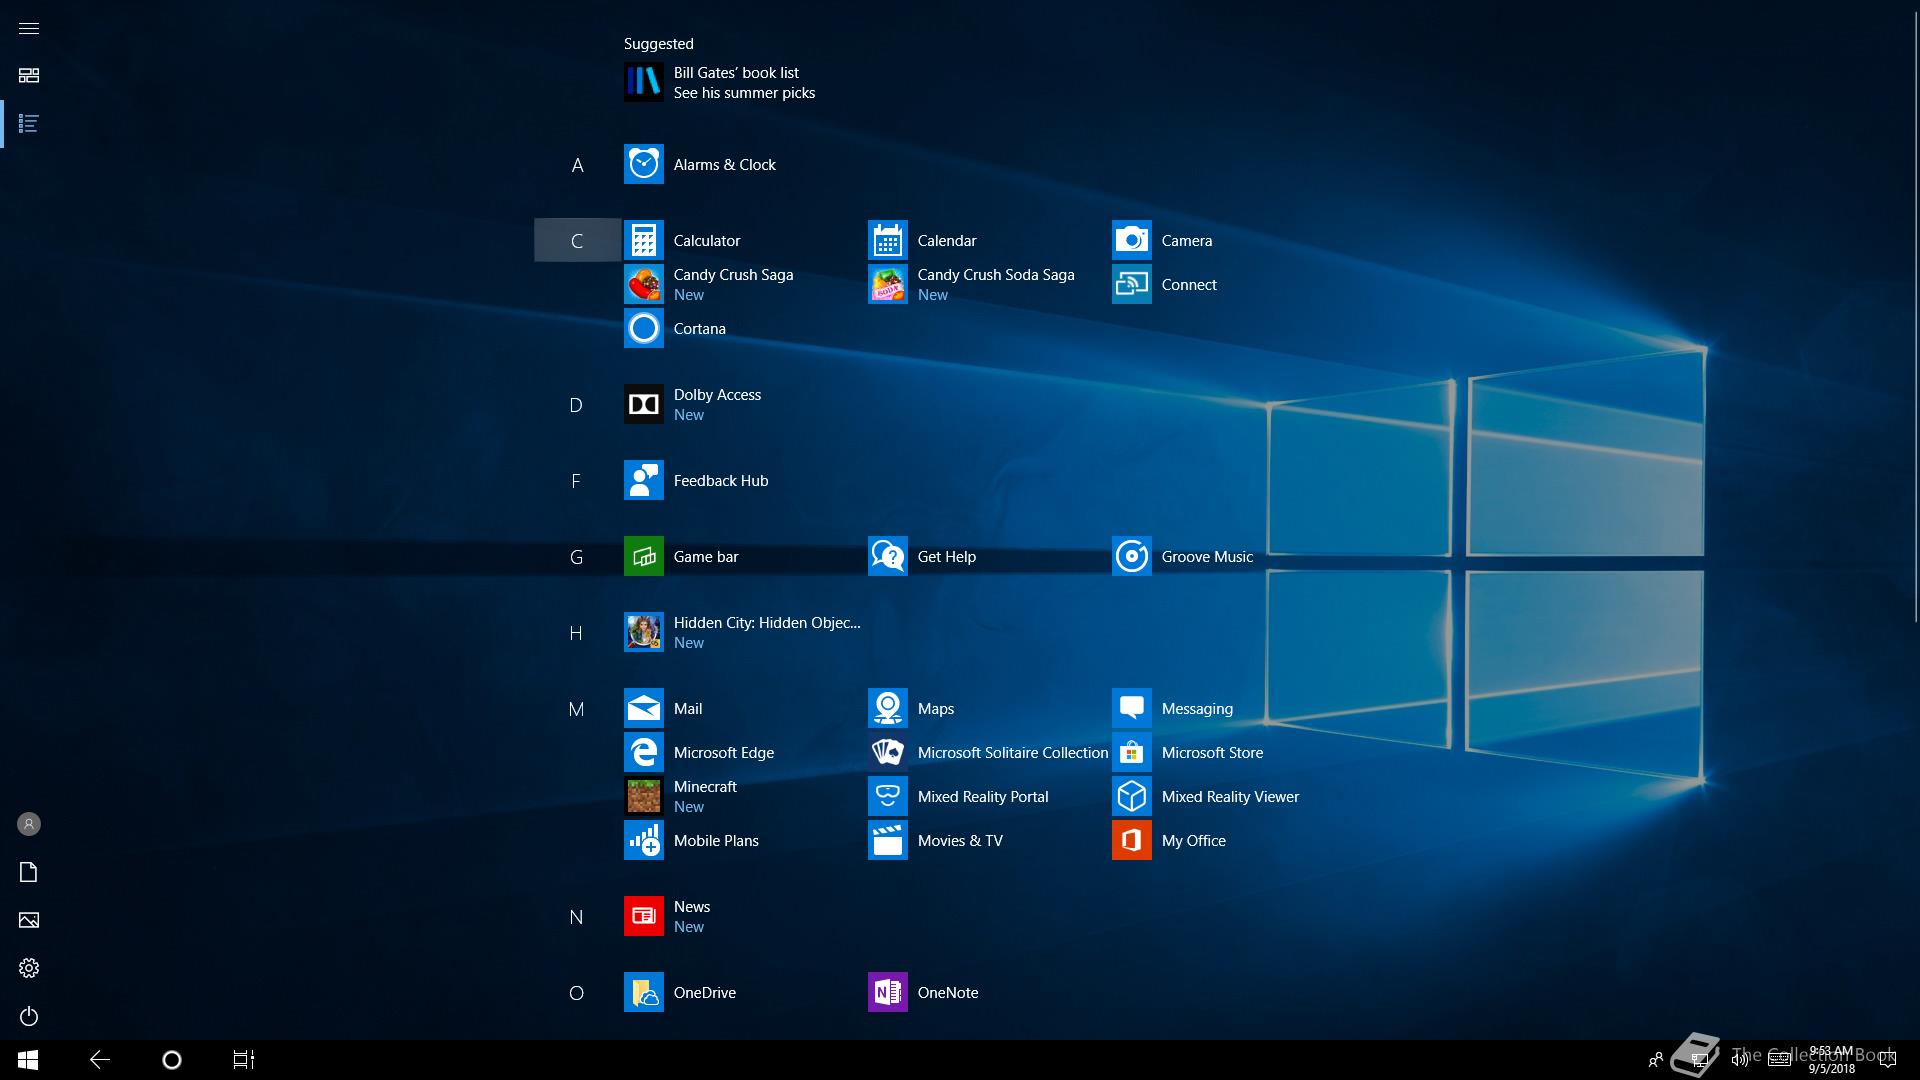Click the Windows Start button

coord(28,1060)
